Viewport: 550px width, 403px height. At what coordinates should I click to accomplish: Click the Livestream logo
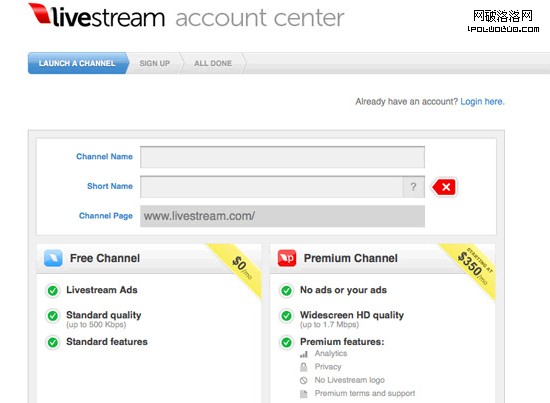[x=96, y=15]
